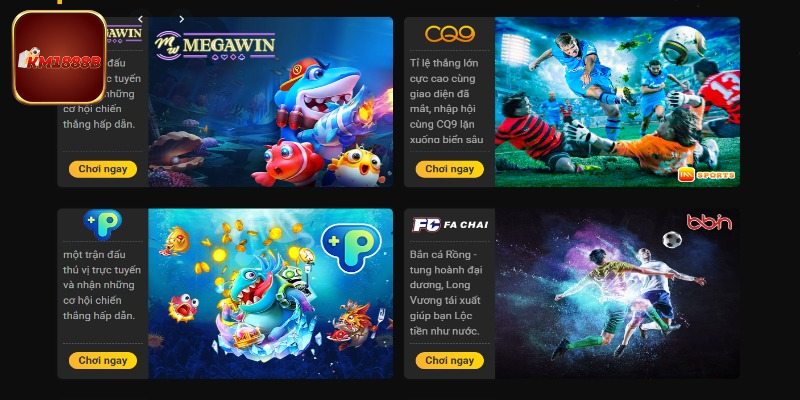Click Chơi ngay button on +P card
This screenshot has height=400, width=800.
click(103, 361)
